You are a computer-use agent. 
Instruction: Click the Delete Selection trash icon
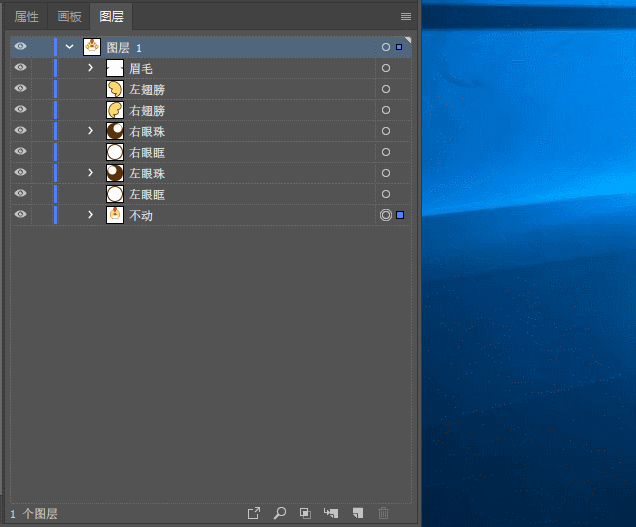[383, 513]
